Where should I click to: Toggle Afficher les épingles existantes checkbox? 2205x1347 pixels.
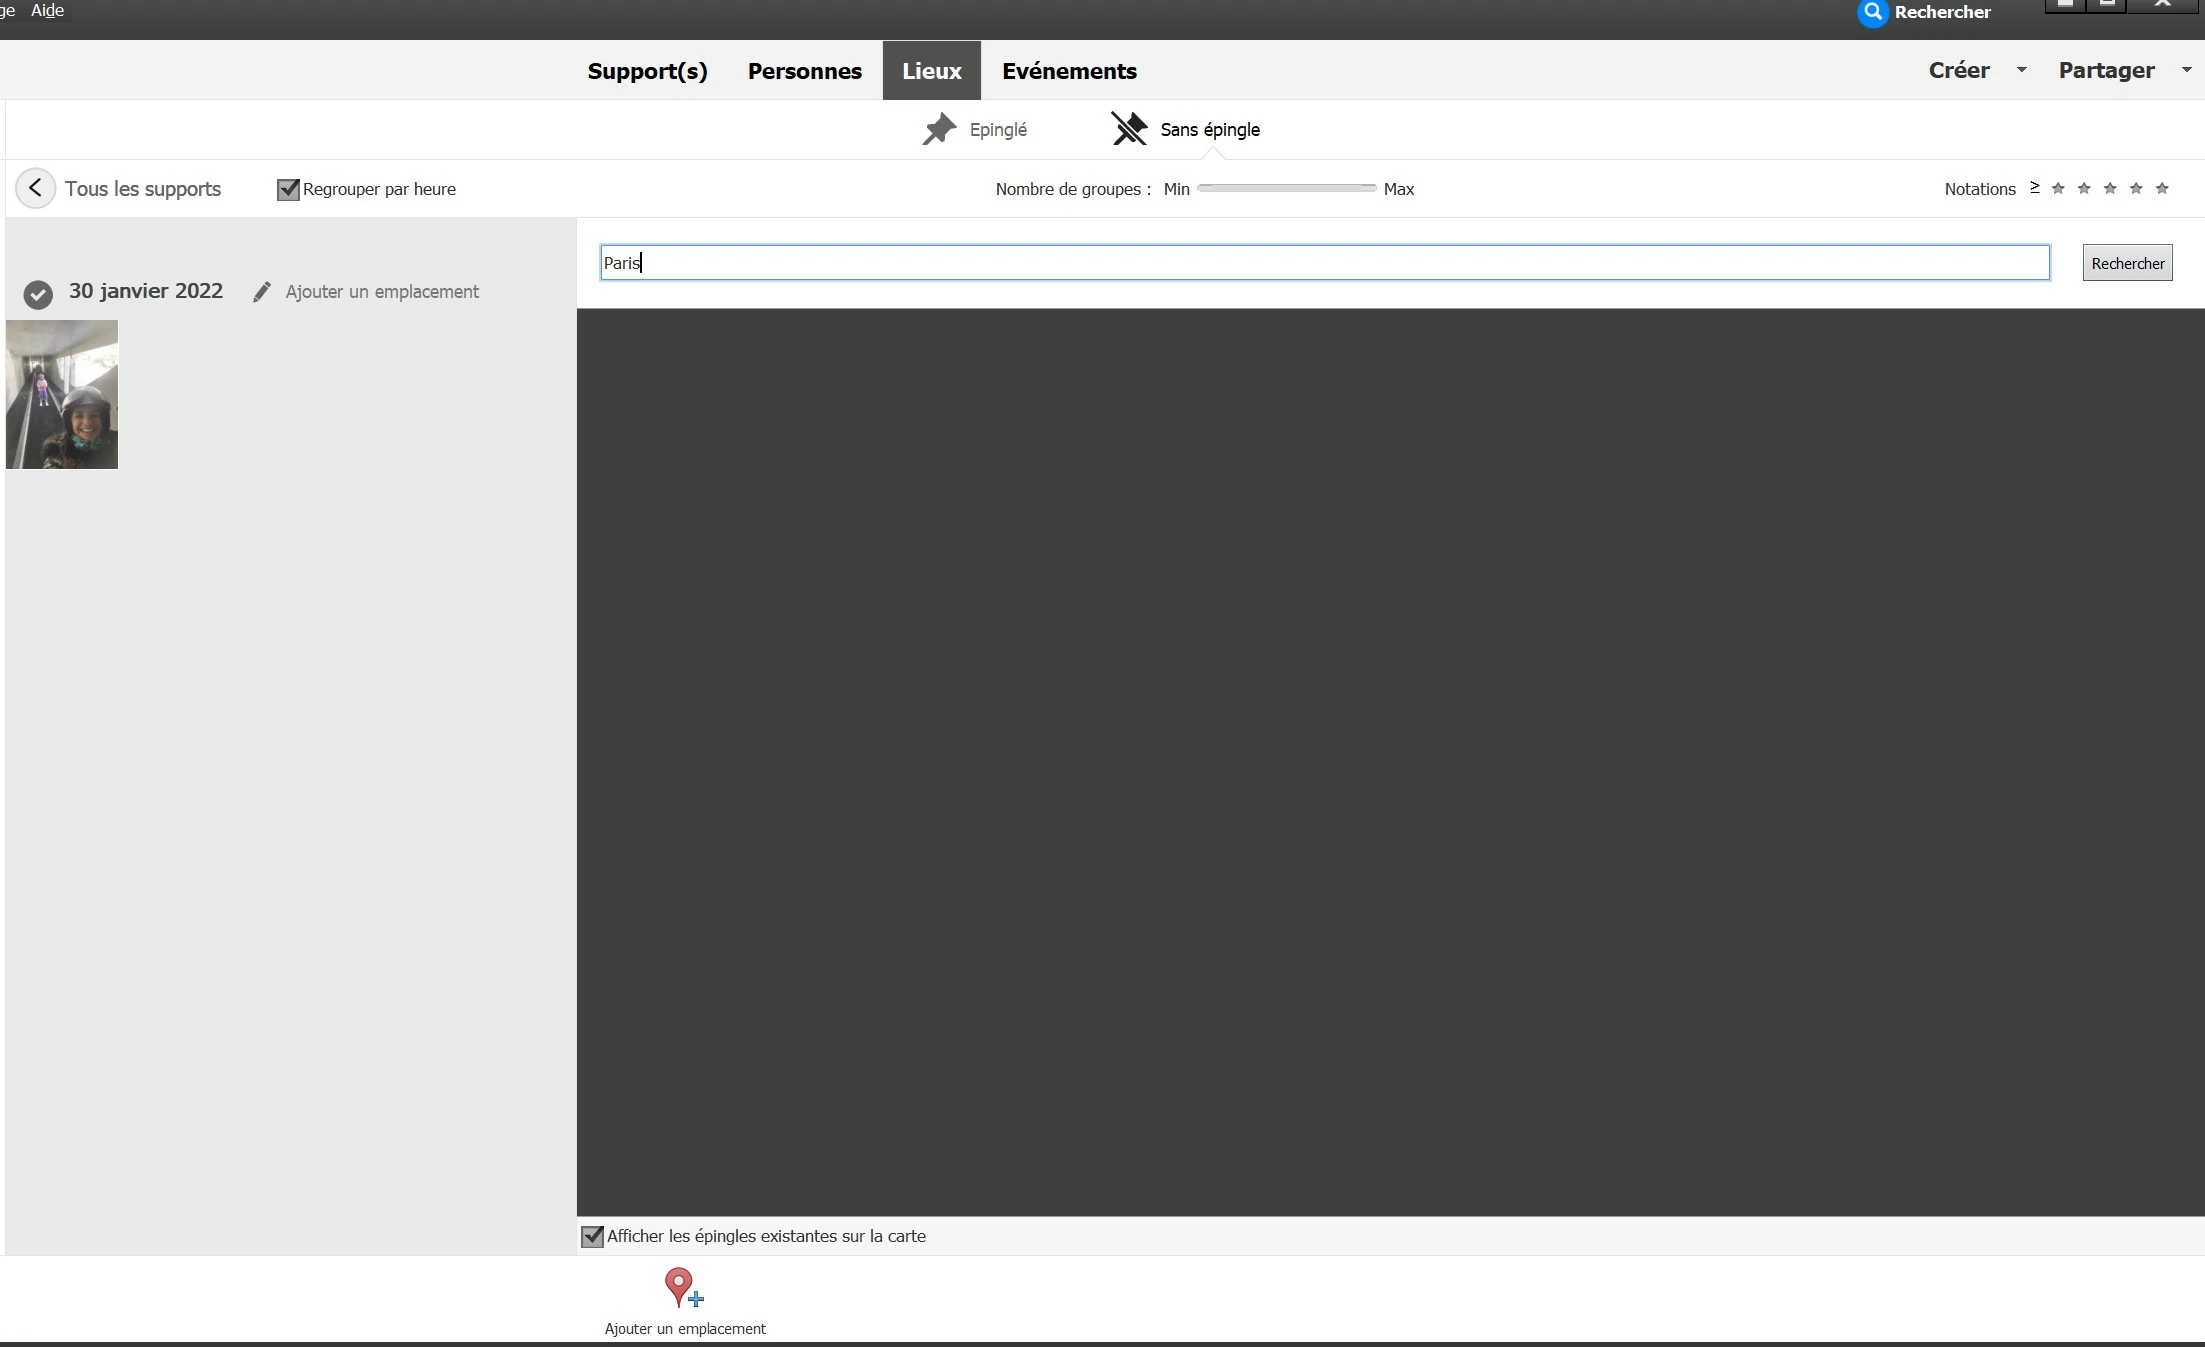pos(592,1236)
